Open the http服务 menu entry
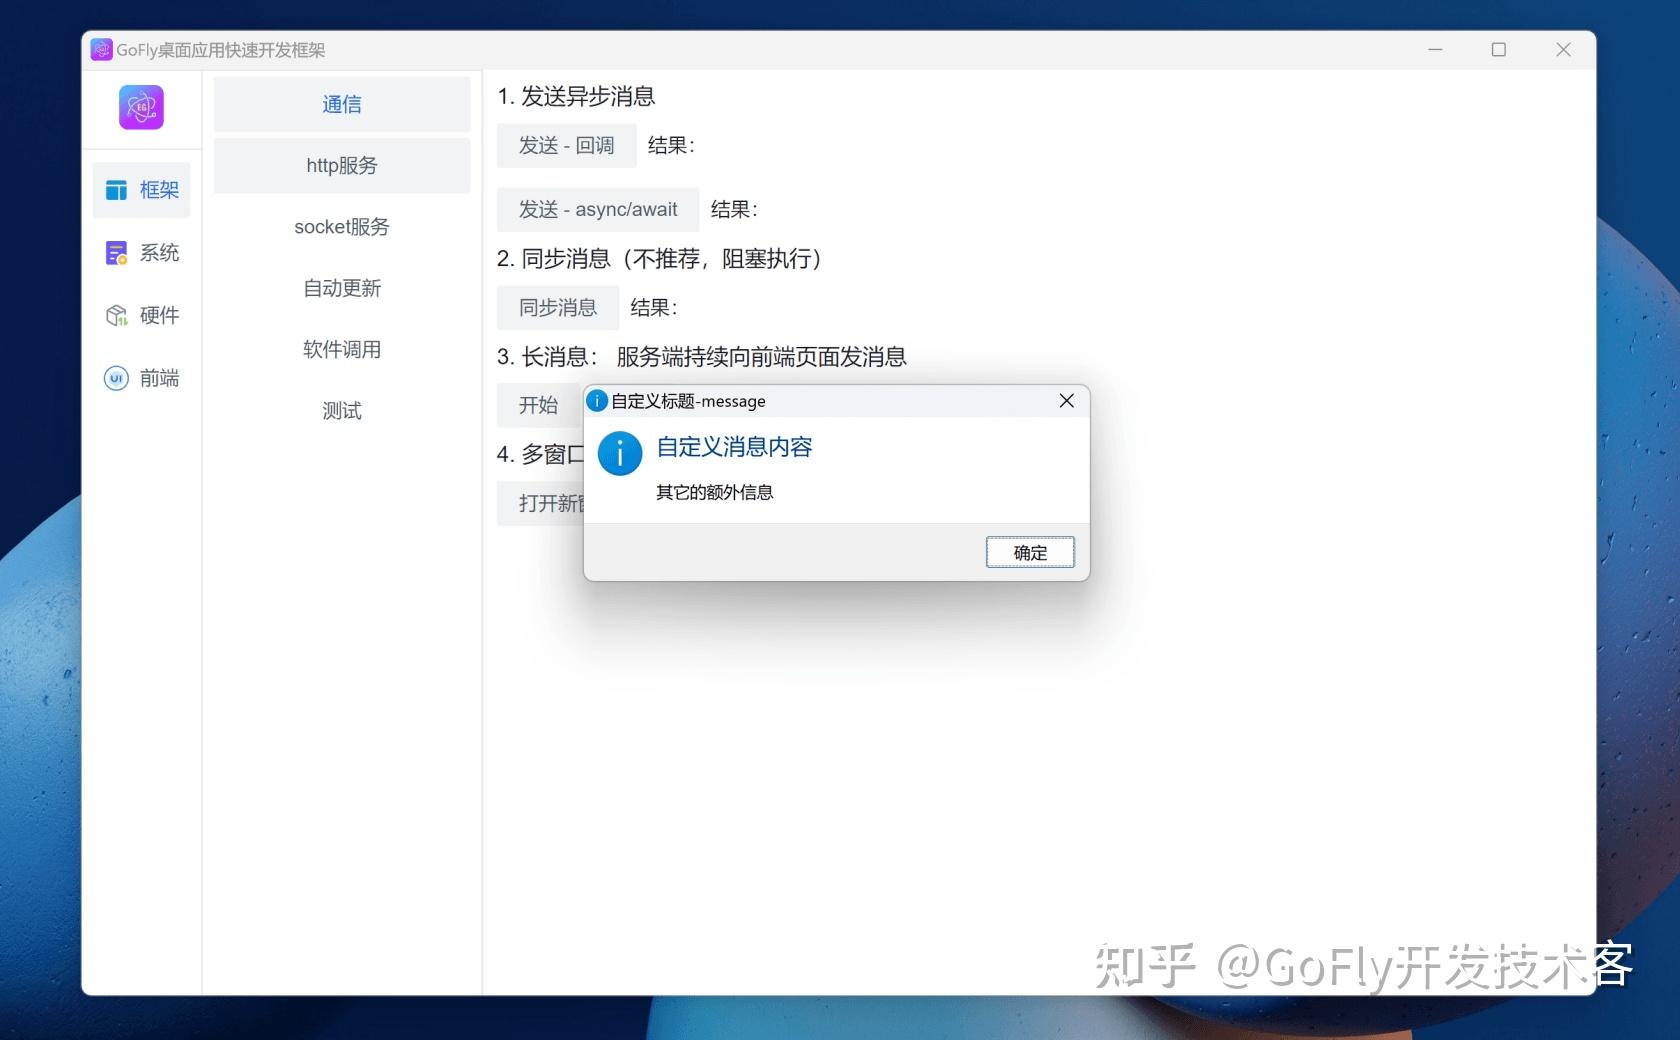The height and width of the screenshot is (1040, 1680). point(341,166)
